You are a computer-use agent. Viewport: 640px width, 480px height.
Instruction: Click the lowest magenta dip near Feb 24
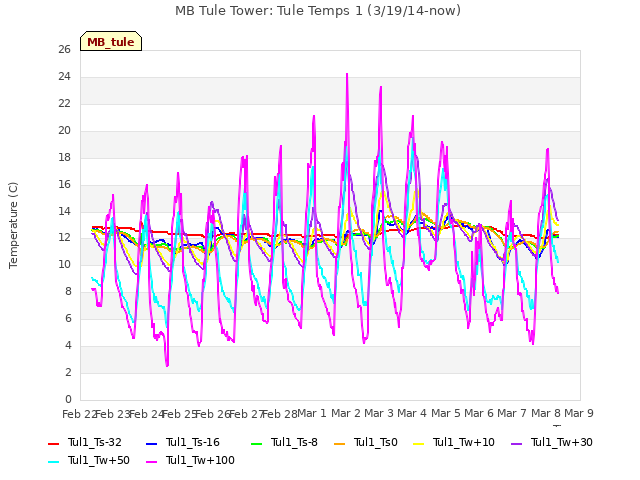click(167, 365)
